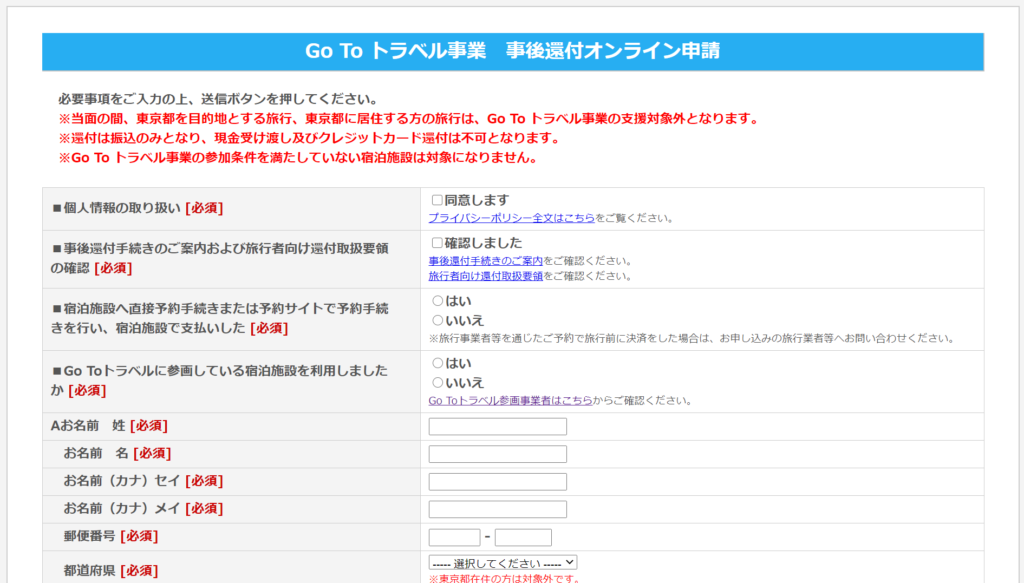The height and width of the screenshot is (583, 1024).
Task: Tick the 確認しました confirmation checkbox
Action: [437, 243]
